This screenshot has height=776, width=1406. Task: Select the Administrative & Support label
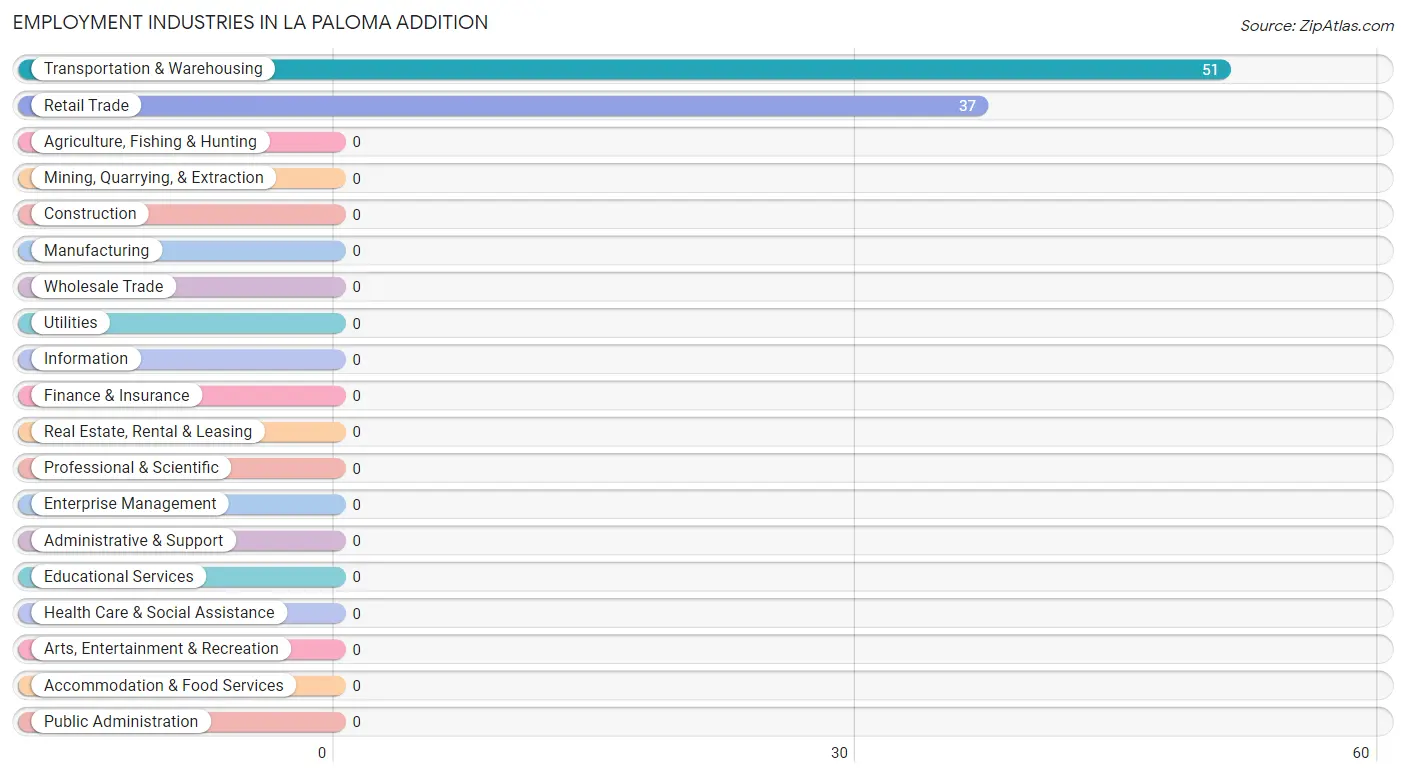133,540
